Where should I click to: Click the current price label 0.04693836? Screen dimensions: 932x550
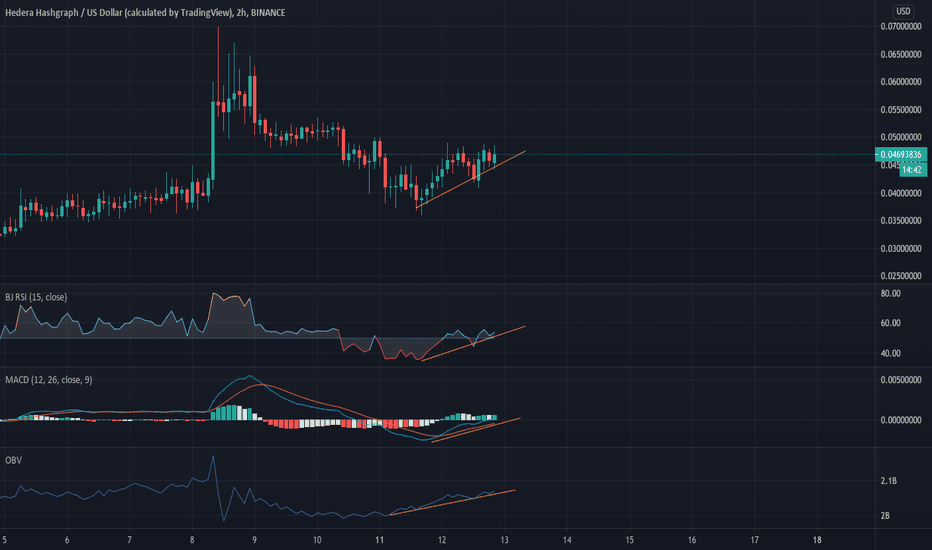point(900,155)
